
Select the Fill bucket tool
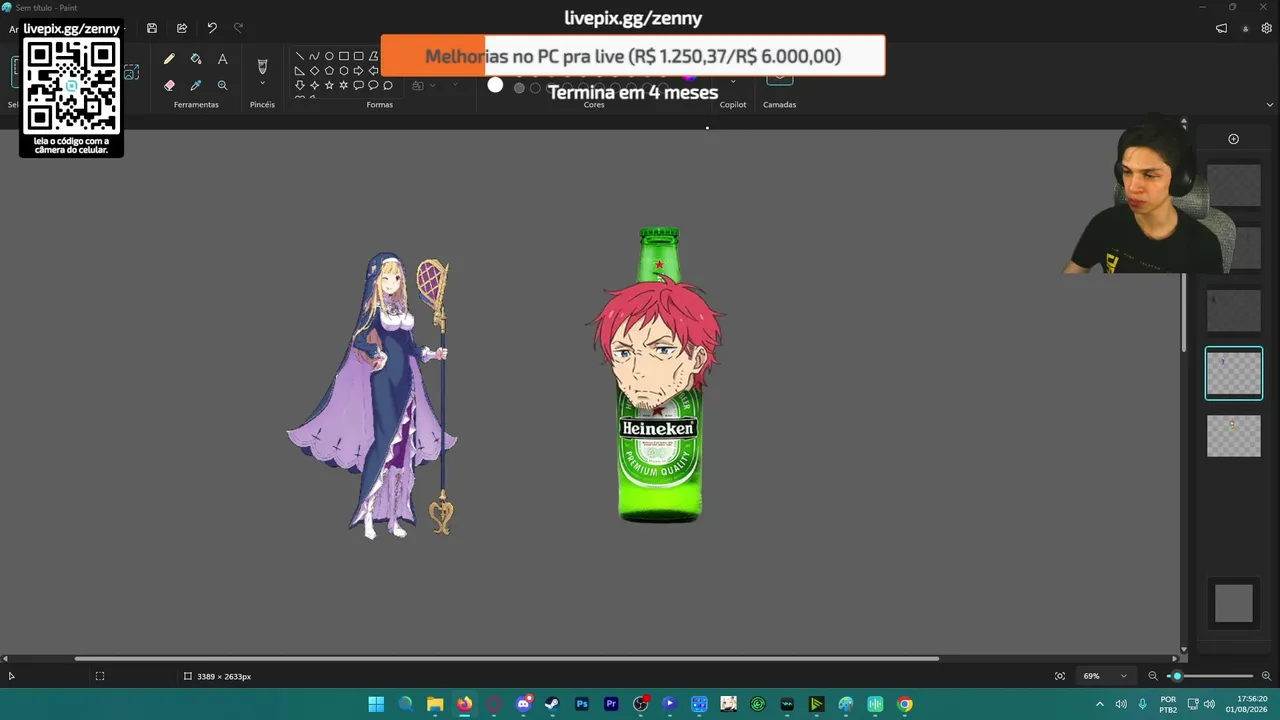point(196,59)
